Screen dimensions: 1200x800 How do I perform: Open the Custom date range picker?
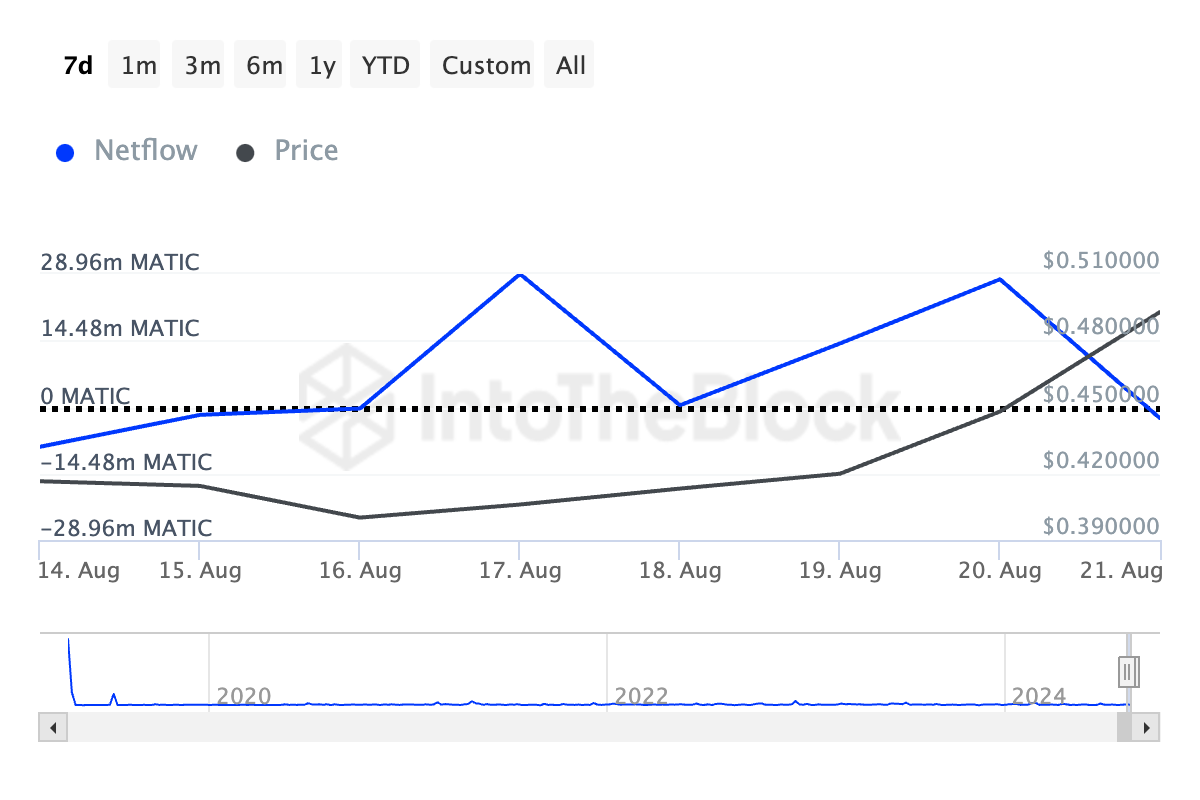coord(486,66)
